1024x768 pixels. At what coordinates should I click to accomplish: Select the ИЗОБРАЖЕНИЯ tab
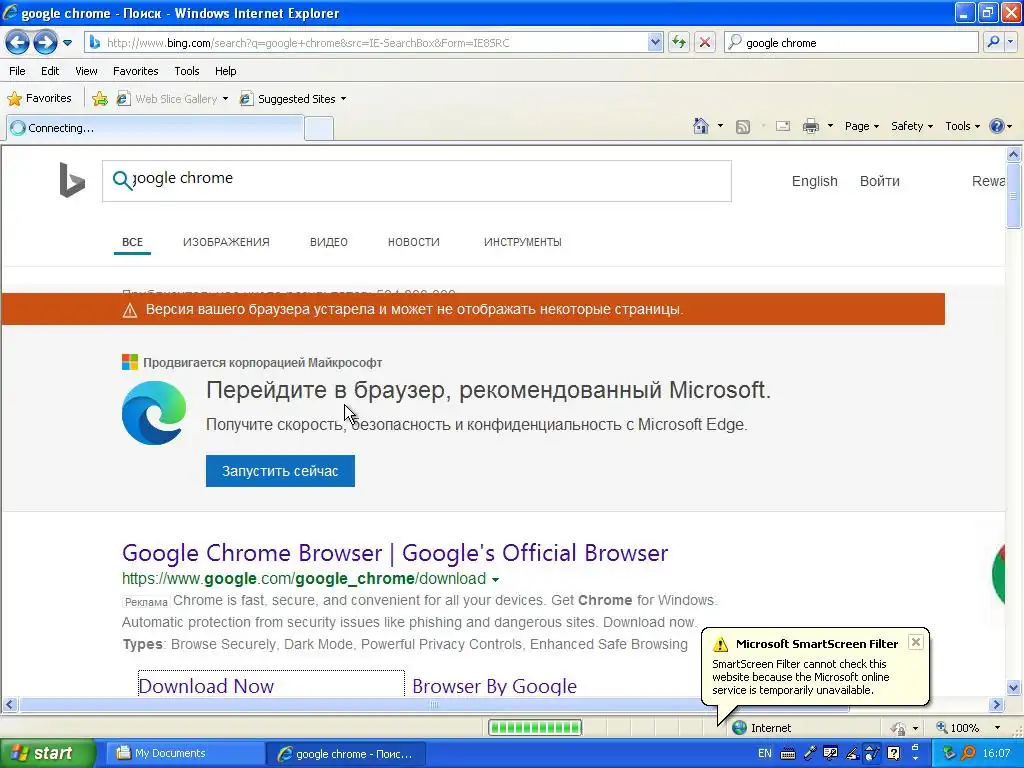click(x=226, y=242)
